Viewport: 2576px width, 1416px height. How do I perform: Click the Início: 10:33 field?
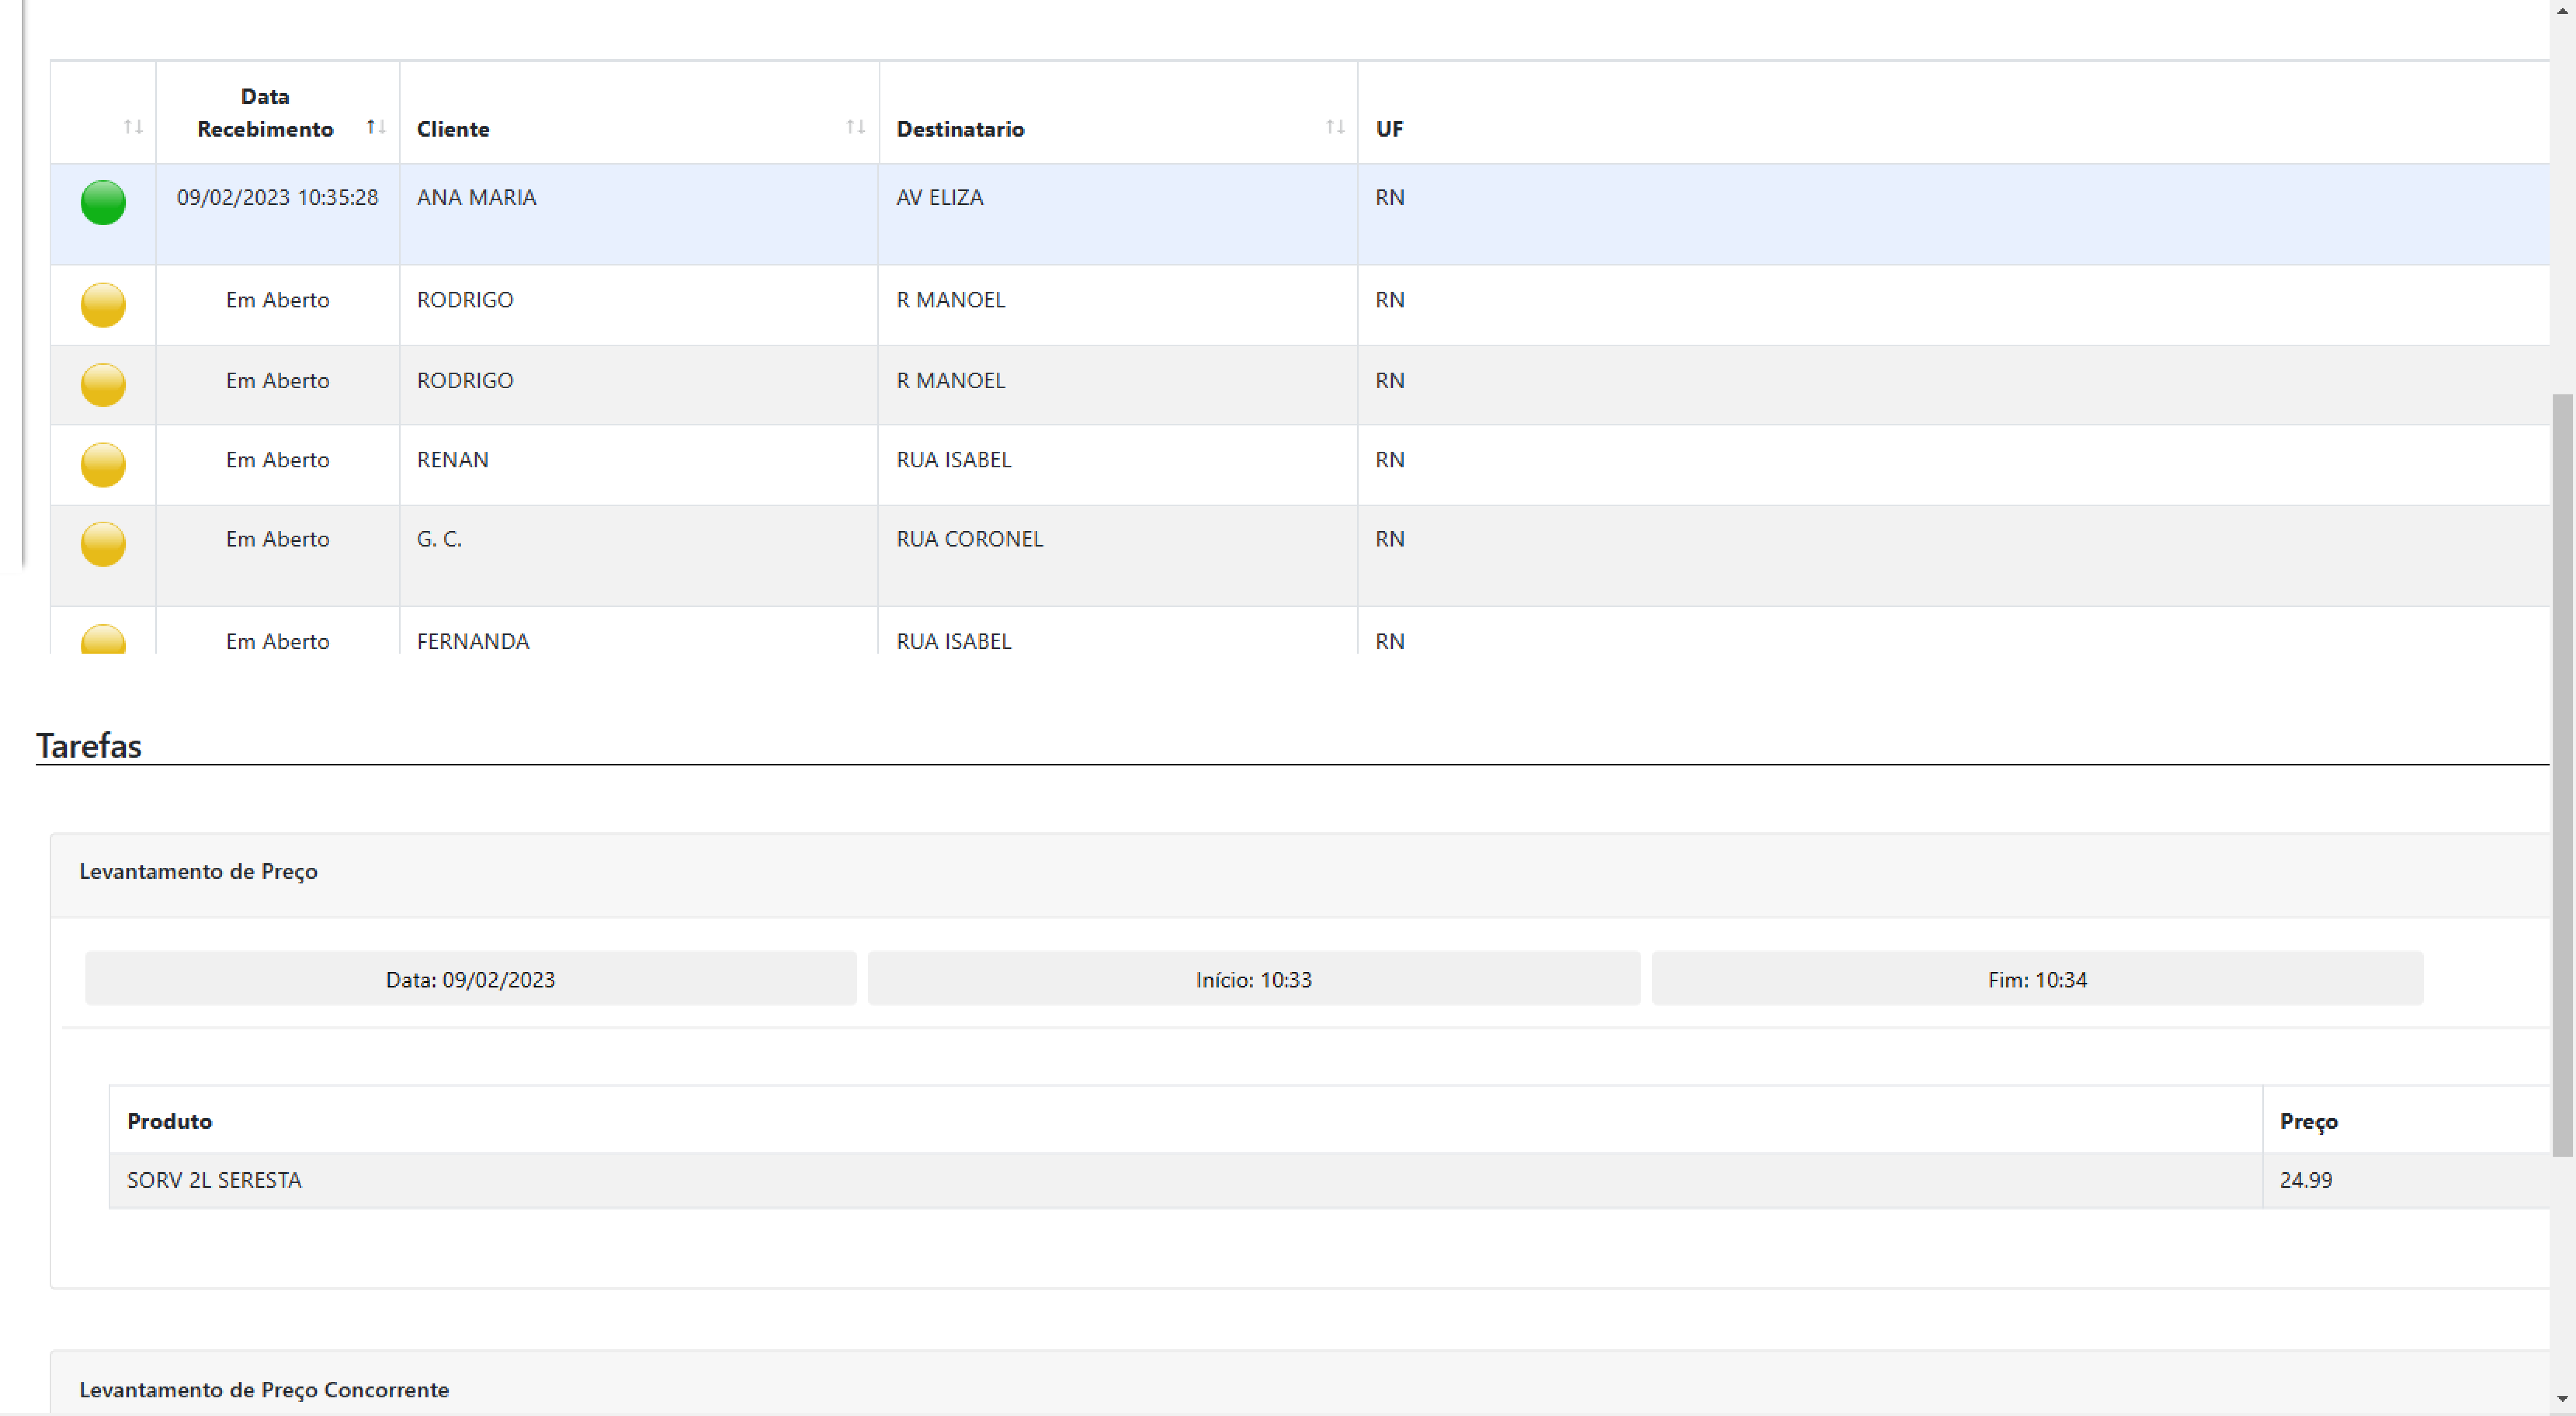pyautogui.click(x=1253, y=979)
